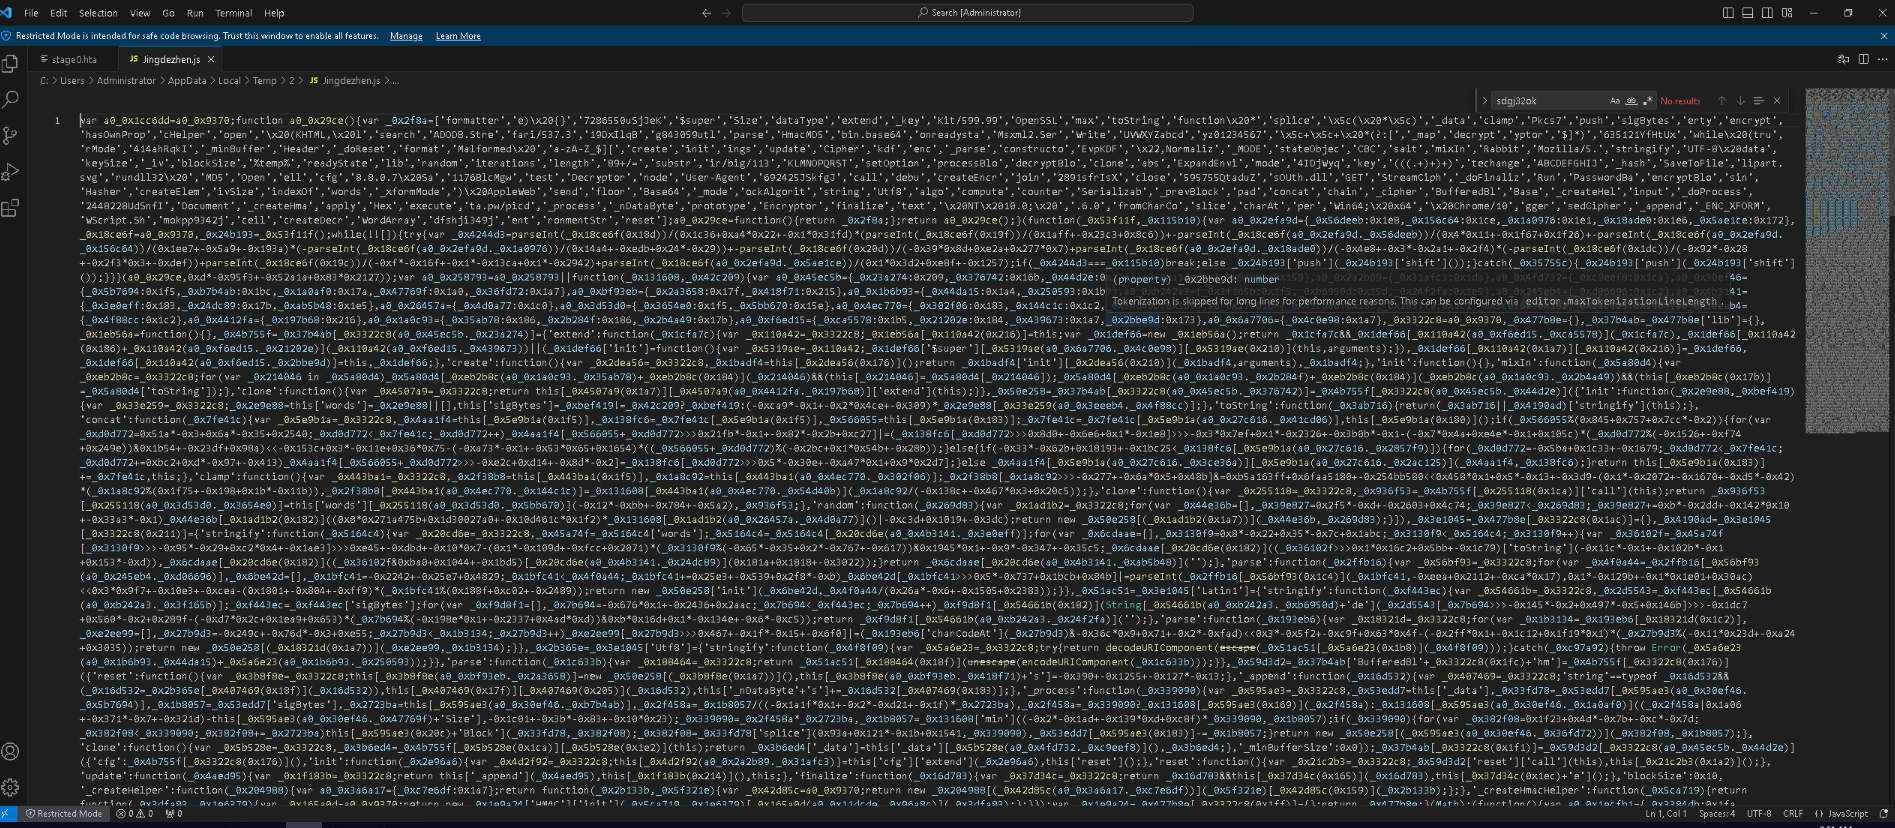Open the Run and Debug view
This screenshot has width=1895, height=828.
click(11, 172)
